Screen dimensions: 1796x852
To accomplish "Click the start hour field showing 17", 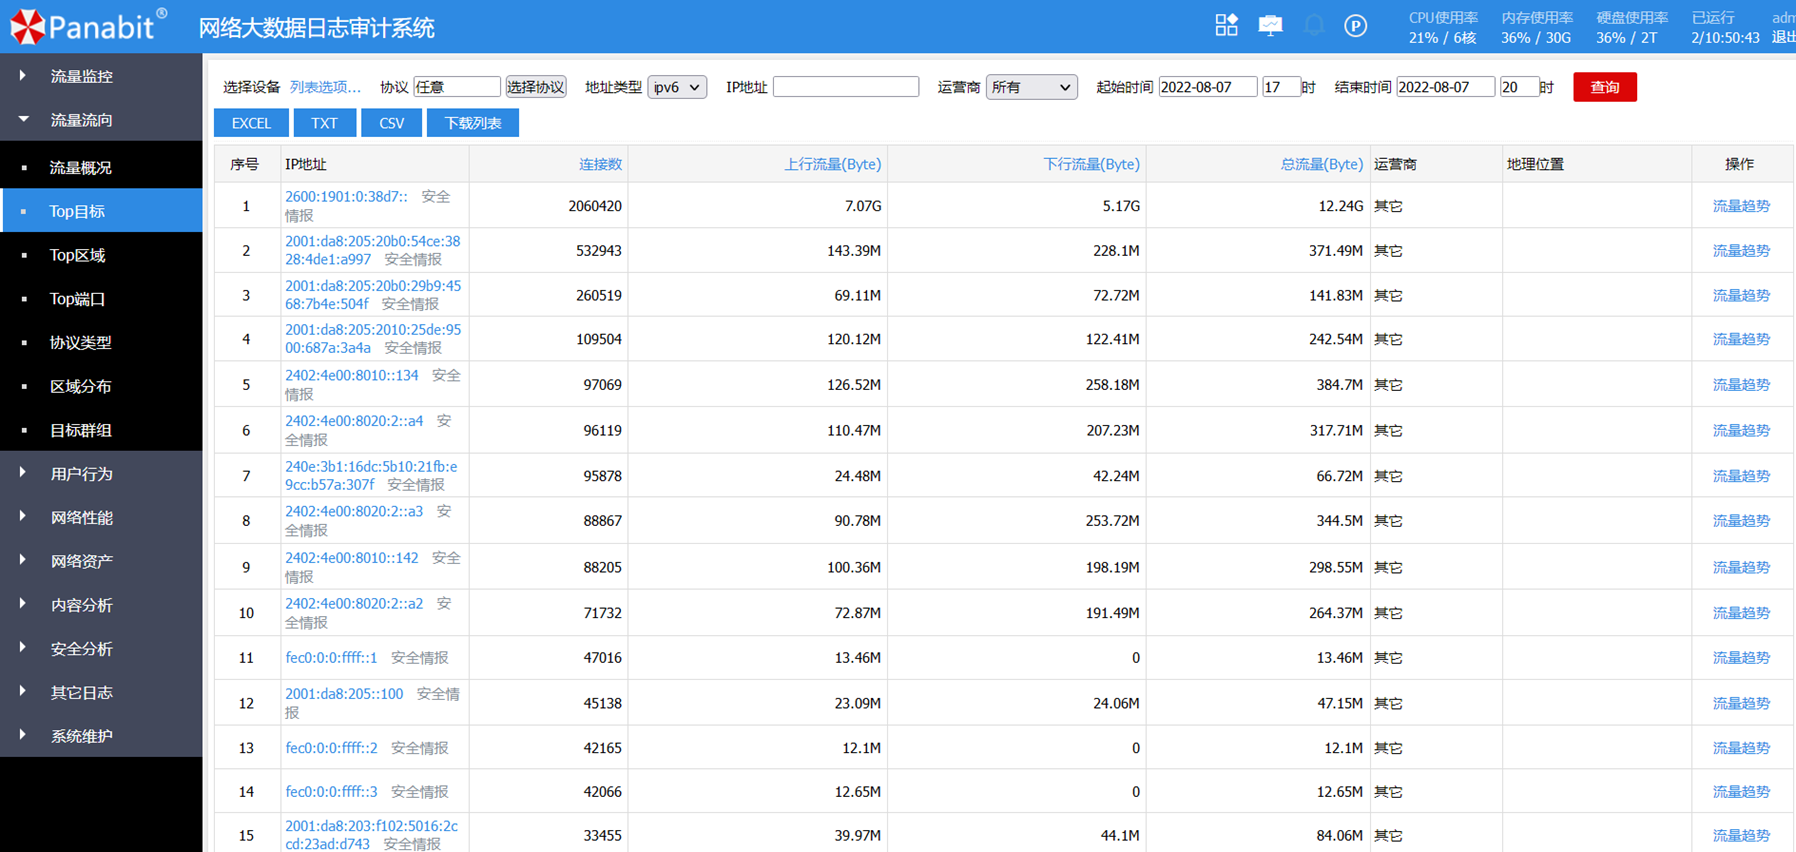I will point(1280,87).
